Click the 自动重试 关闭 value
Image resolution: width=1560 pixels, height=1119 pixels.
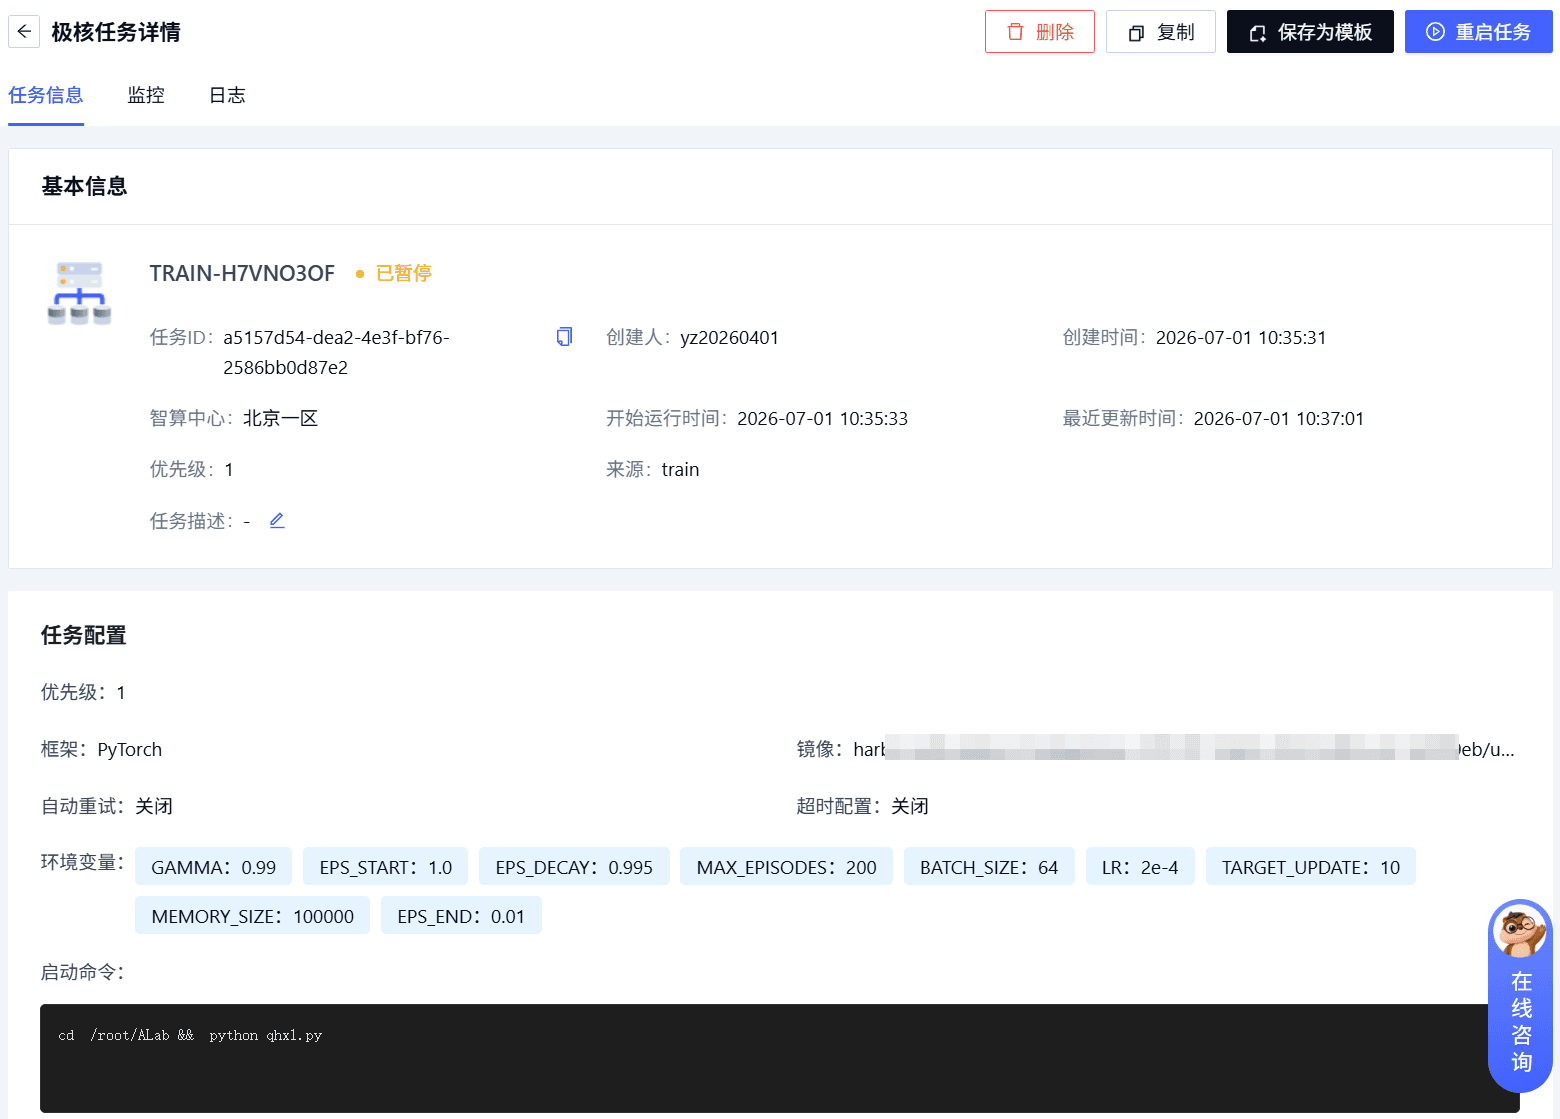click(x=154, y=806)
